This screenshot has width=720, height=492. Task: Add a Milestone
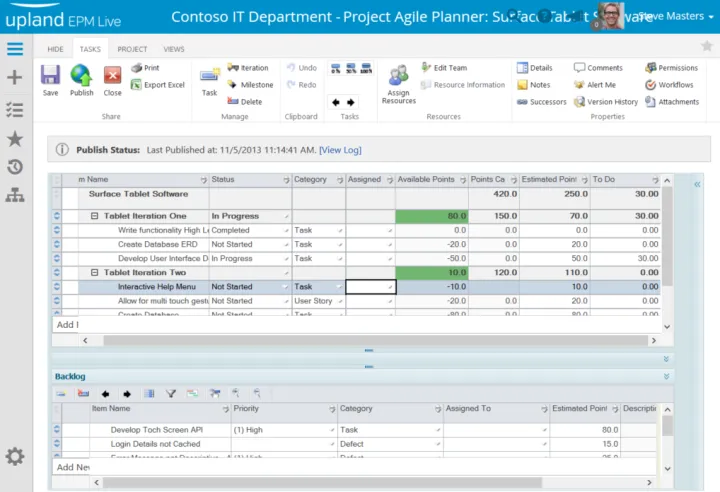point(250,85)
